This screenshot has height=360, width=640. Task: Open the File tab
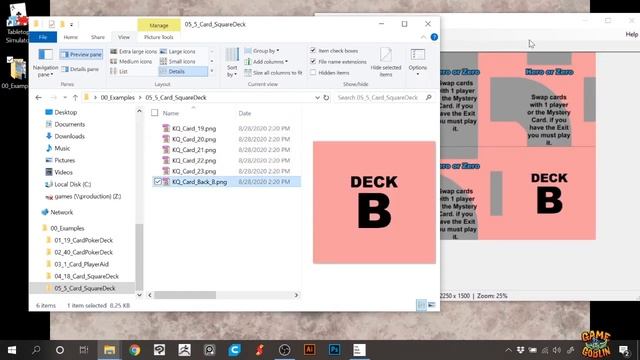(x=43, y=37)
